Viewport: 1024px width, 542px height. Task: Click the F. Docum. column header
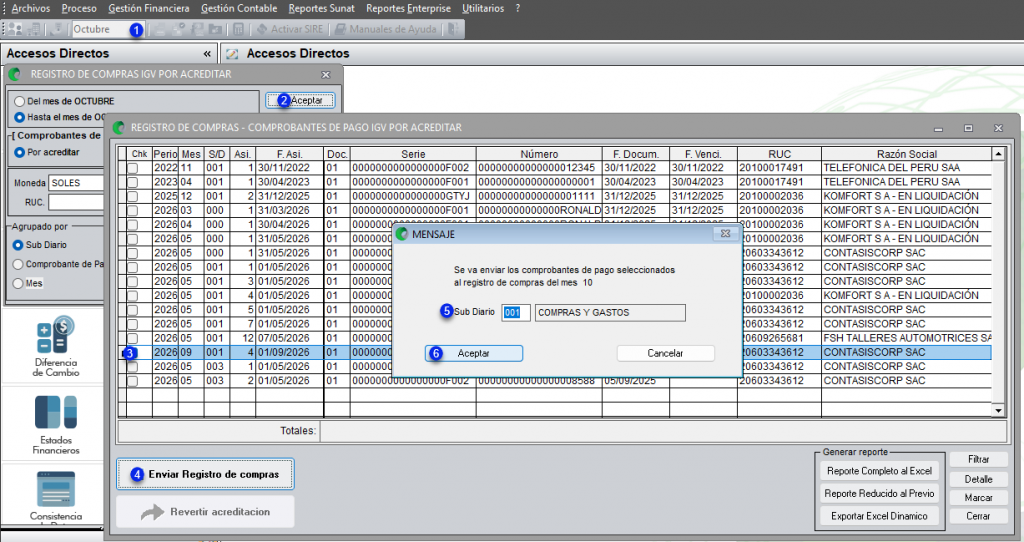[x=635, y=154]
